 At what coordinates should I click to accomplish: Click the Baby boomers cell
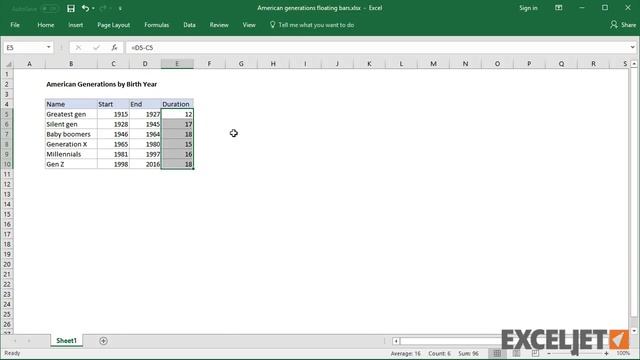click(x=71, y=134)
